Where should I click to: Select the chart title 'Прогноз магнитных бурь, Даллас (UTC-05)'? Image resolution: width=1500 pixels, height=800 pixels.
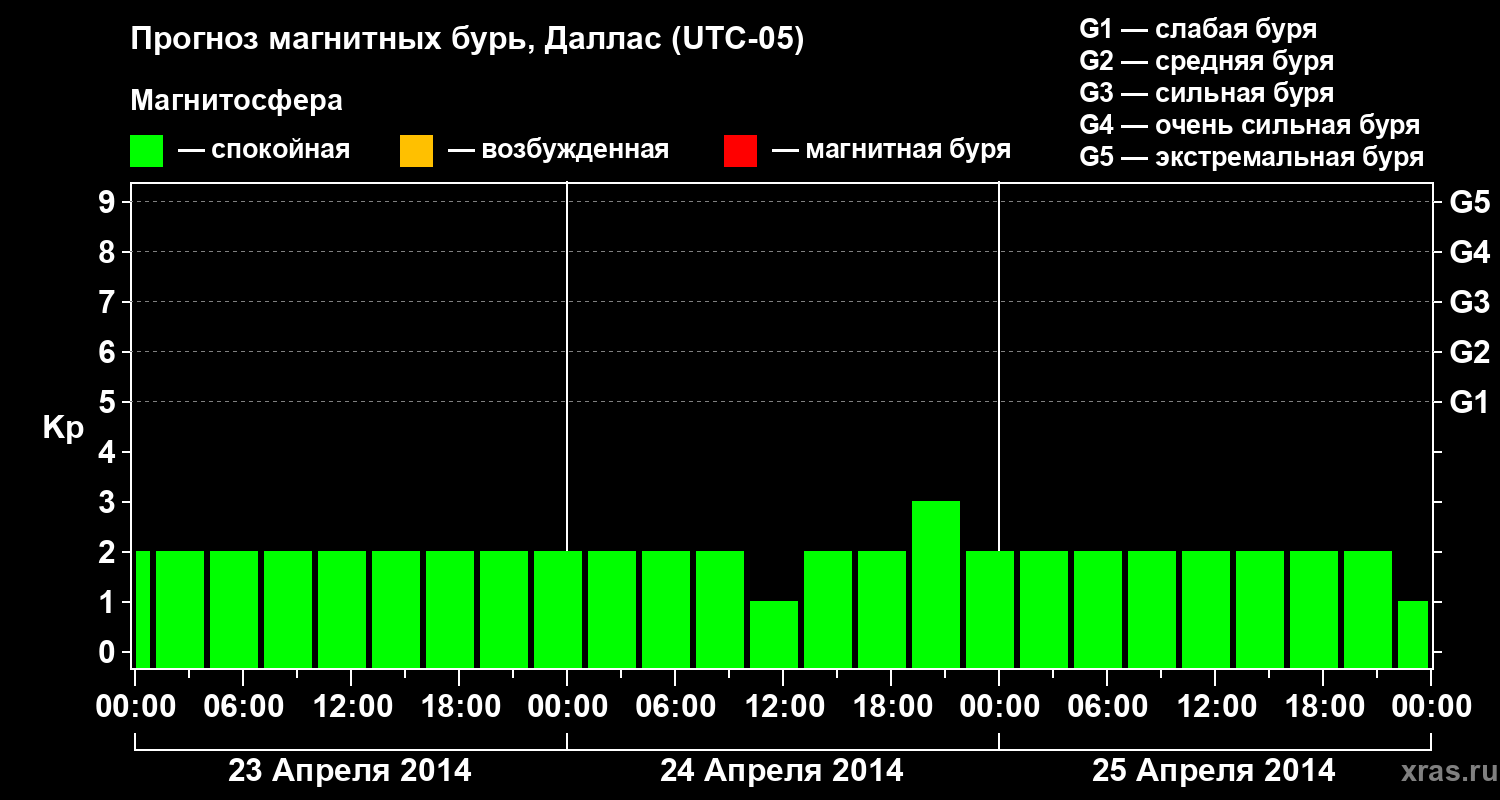click(467, 40)
